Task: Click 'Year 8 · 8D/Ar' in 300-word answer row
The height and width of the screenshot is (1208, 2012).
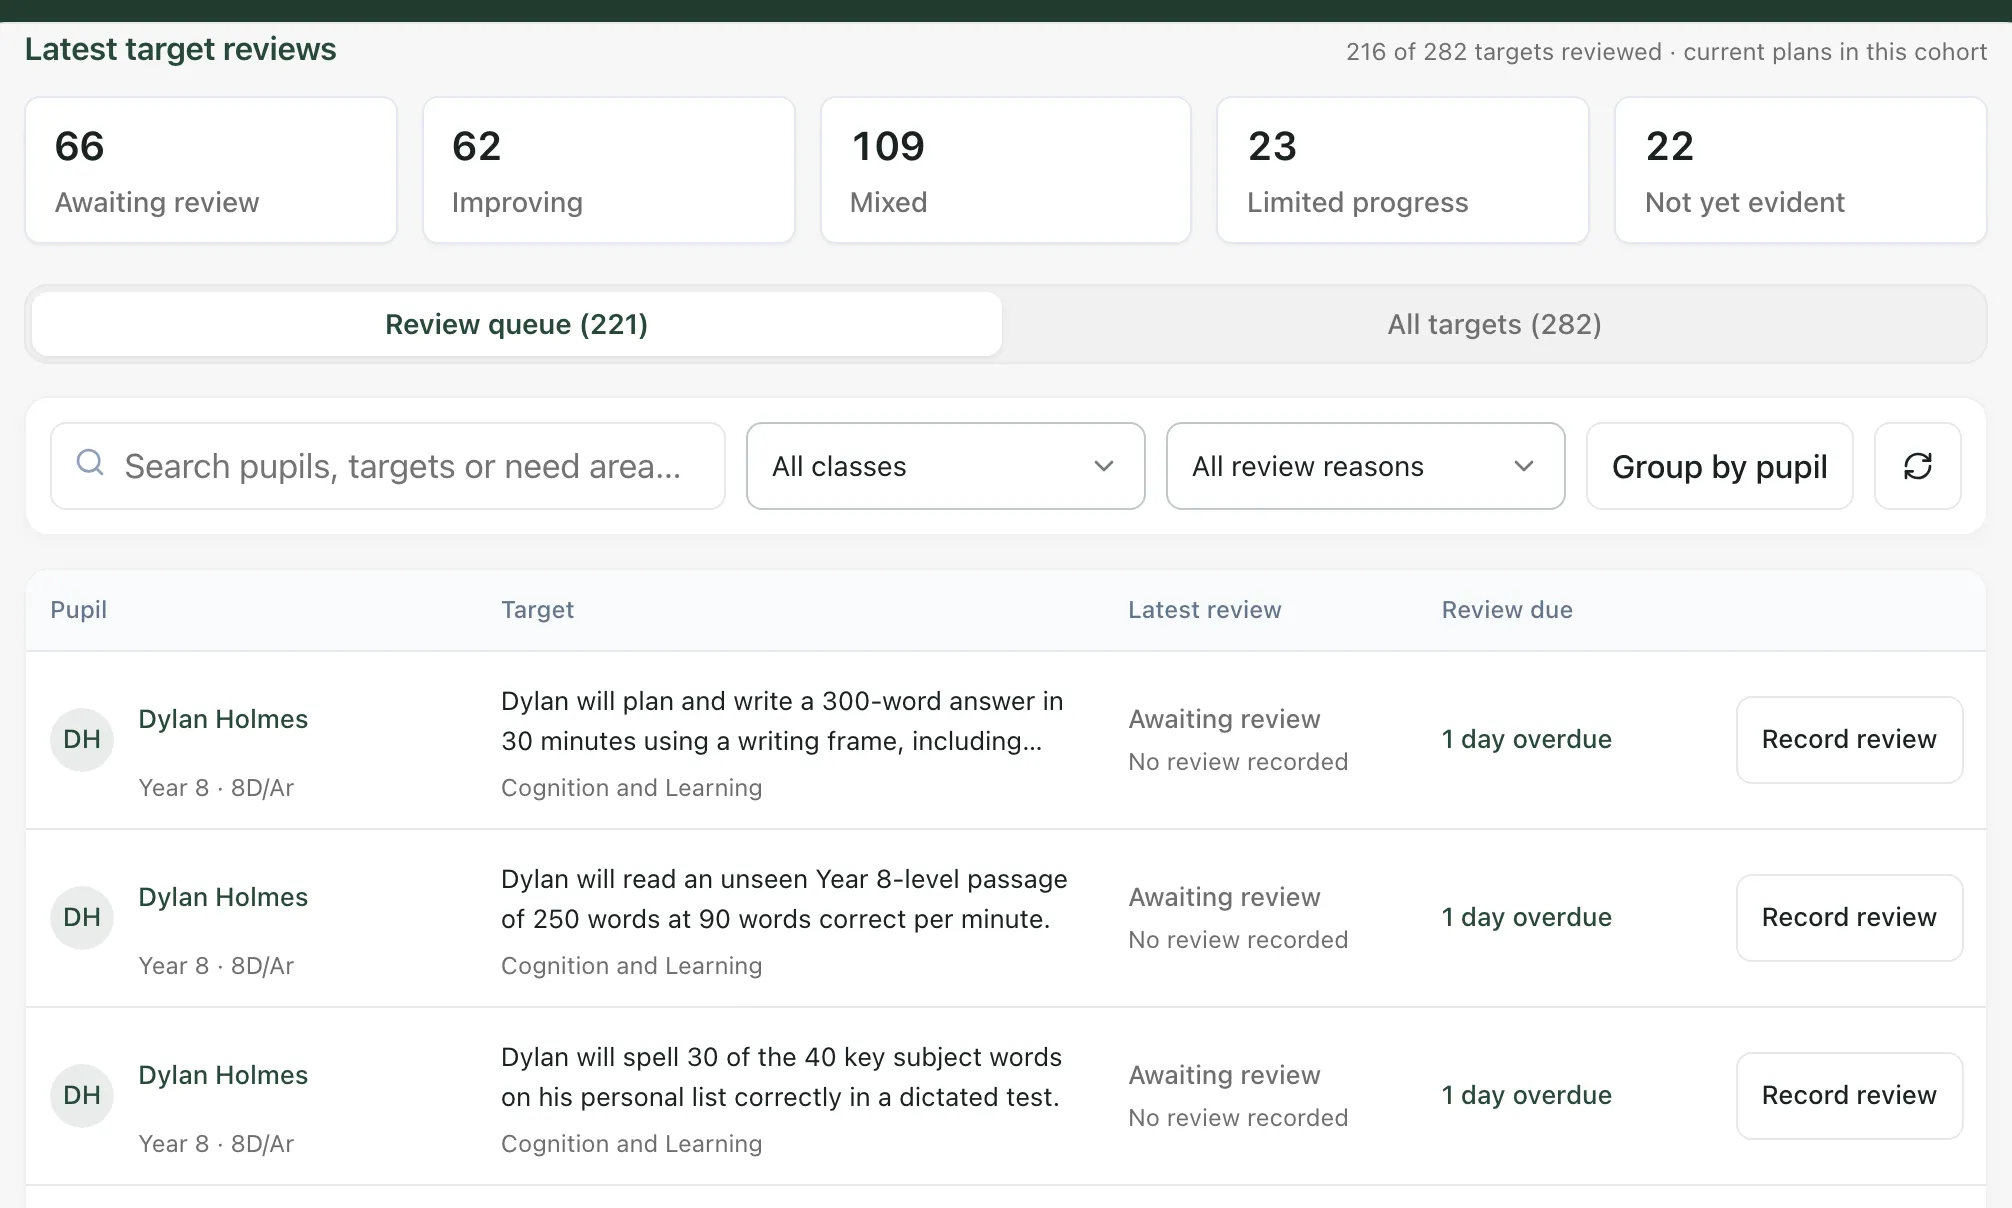Action: coord(216,788)
